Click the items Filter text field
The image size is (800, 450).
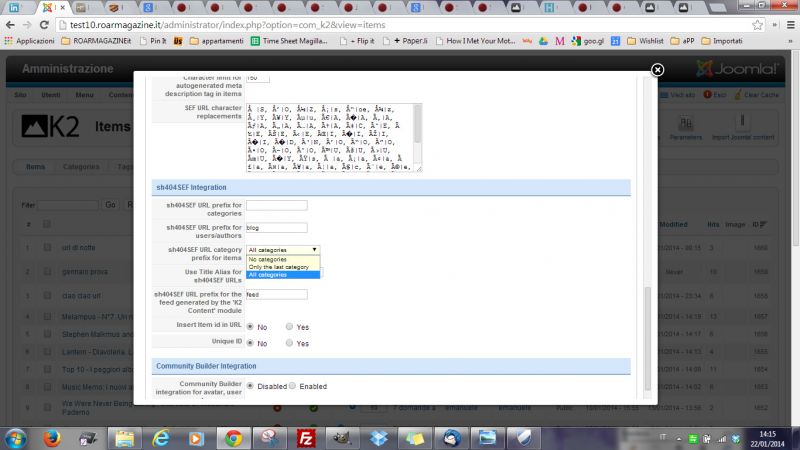67,205
